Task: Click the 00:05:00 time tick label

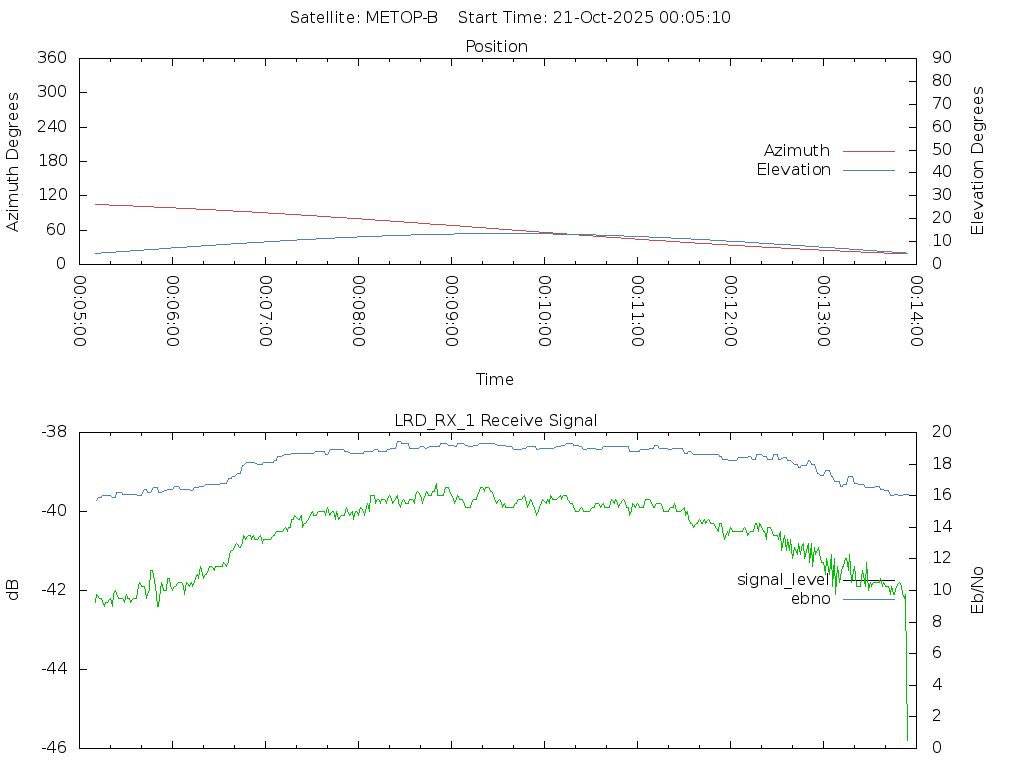Action: 80,311
